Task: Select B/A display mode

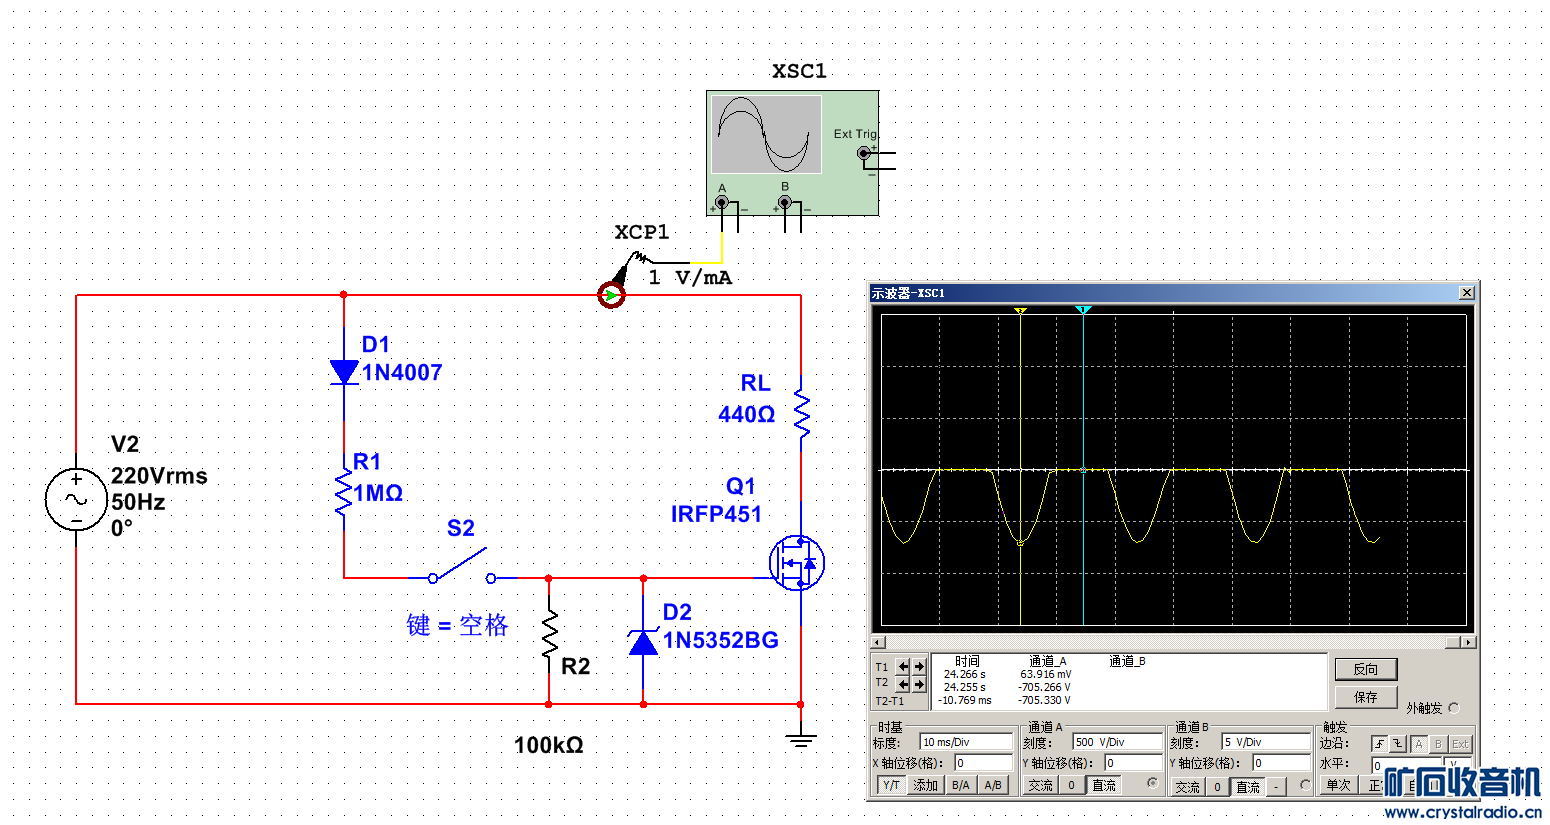Action: pyautogui.click(x=961, y=786)
